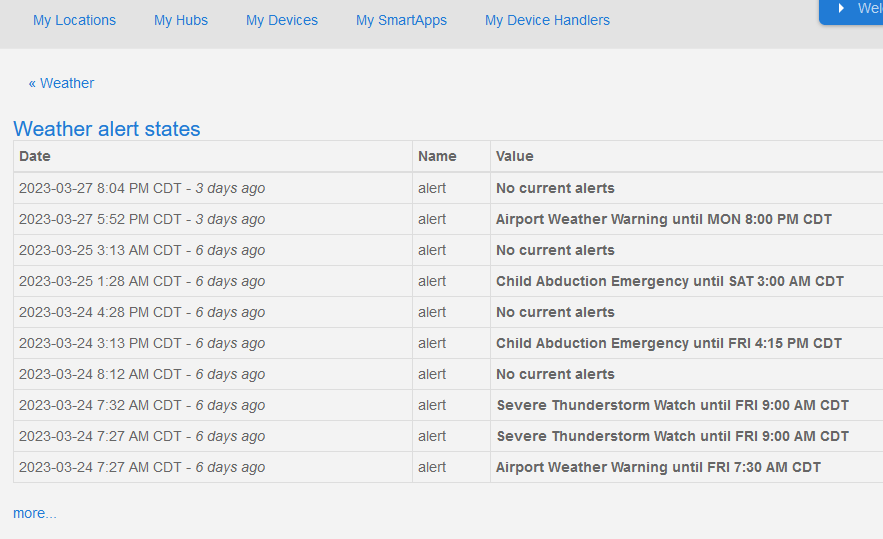Click the more... link below the table
Viewport: 883px width, 539px height.
click(x=35, y=513)
